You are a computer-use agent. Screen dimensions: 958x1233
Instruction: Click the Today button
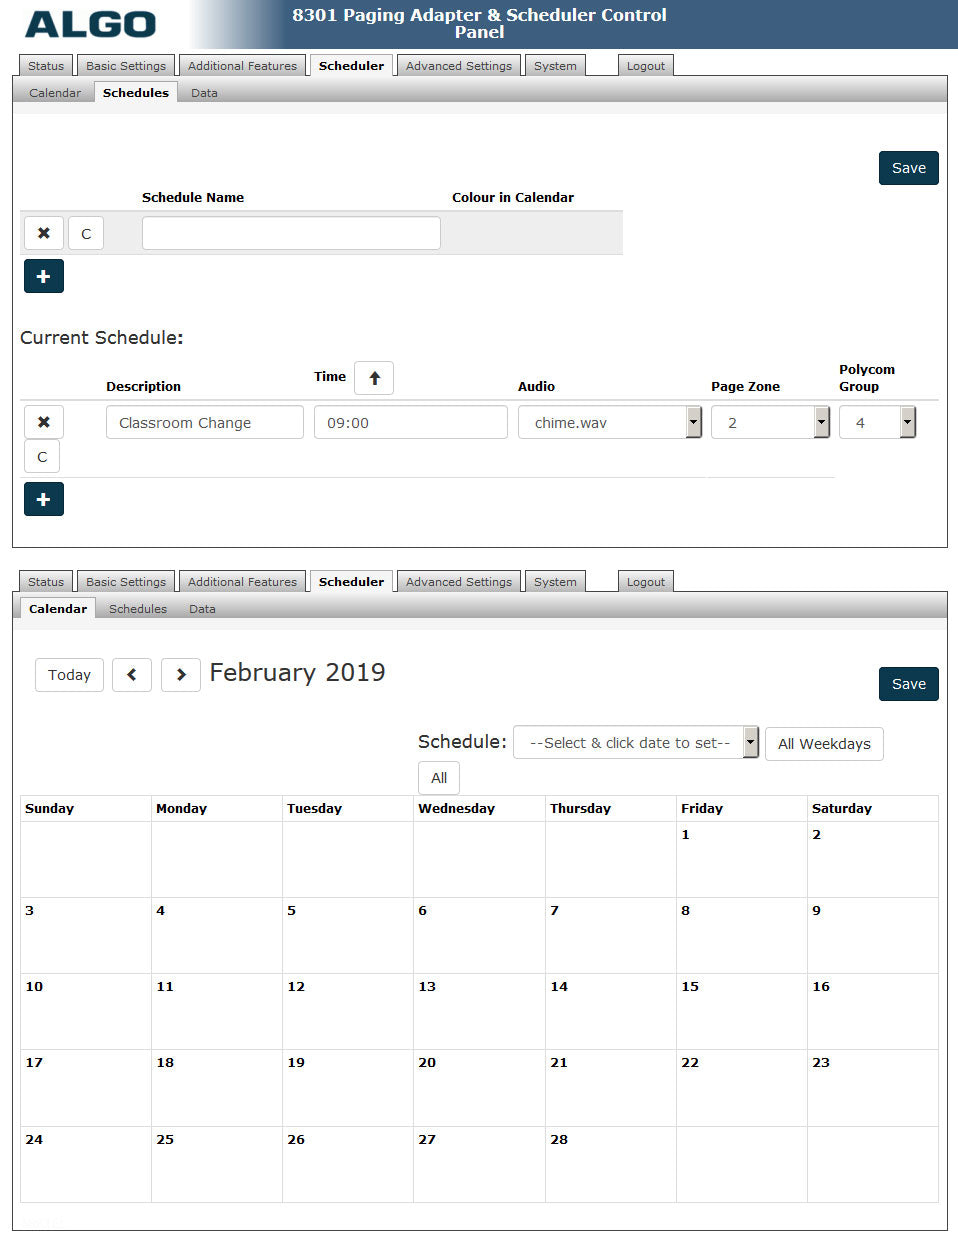(69, 675)
